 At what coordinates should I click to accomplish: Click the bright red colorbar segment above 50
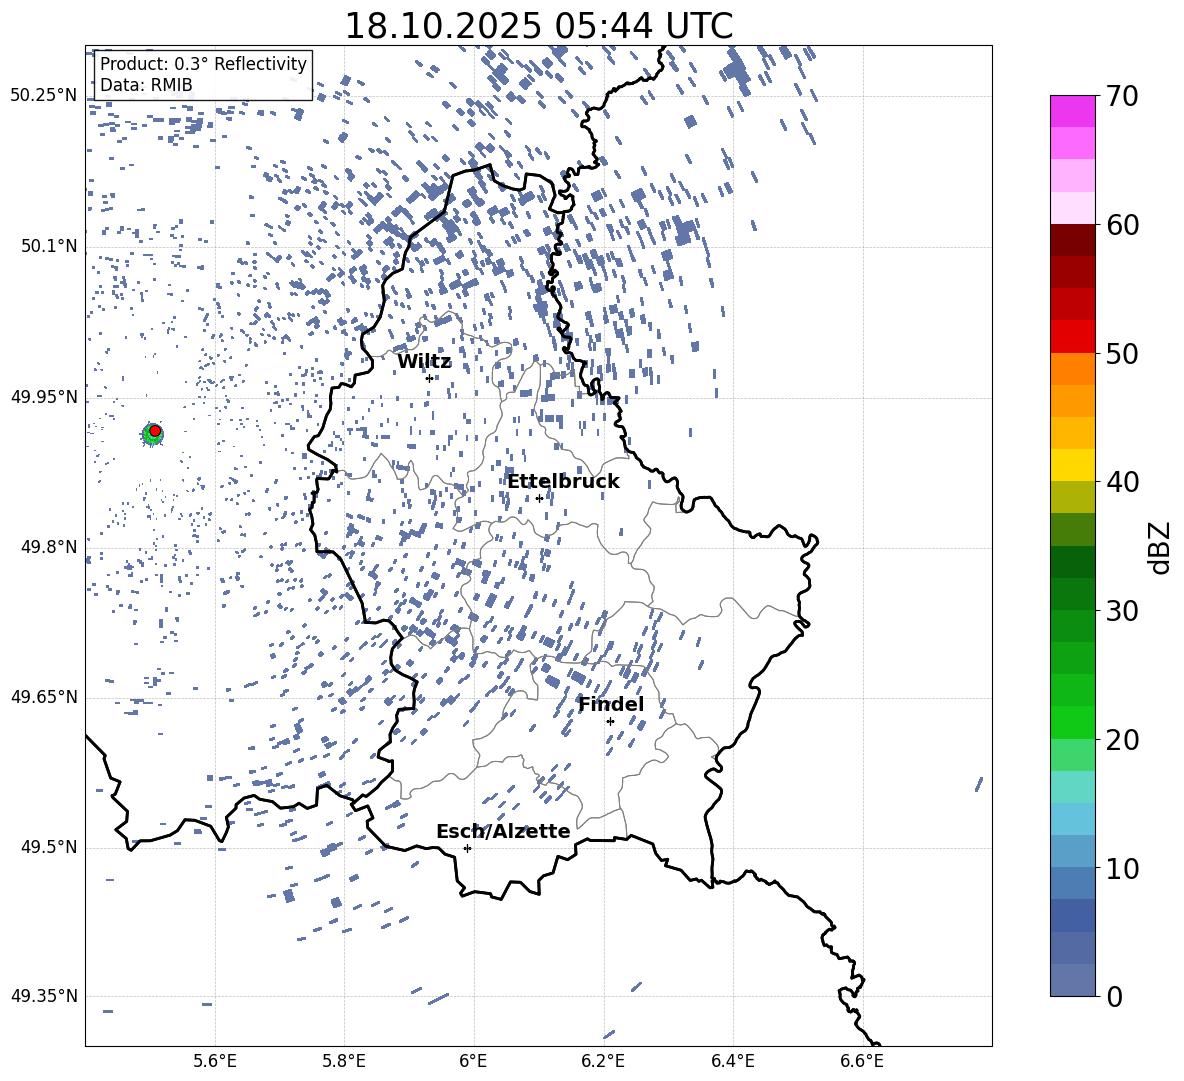(1072, 337)
